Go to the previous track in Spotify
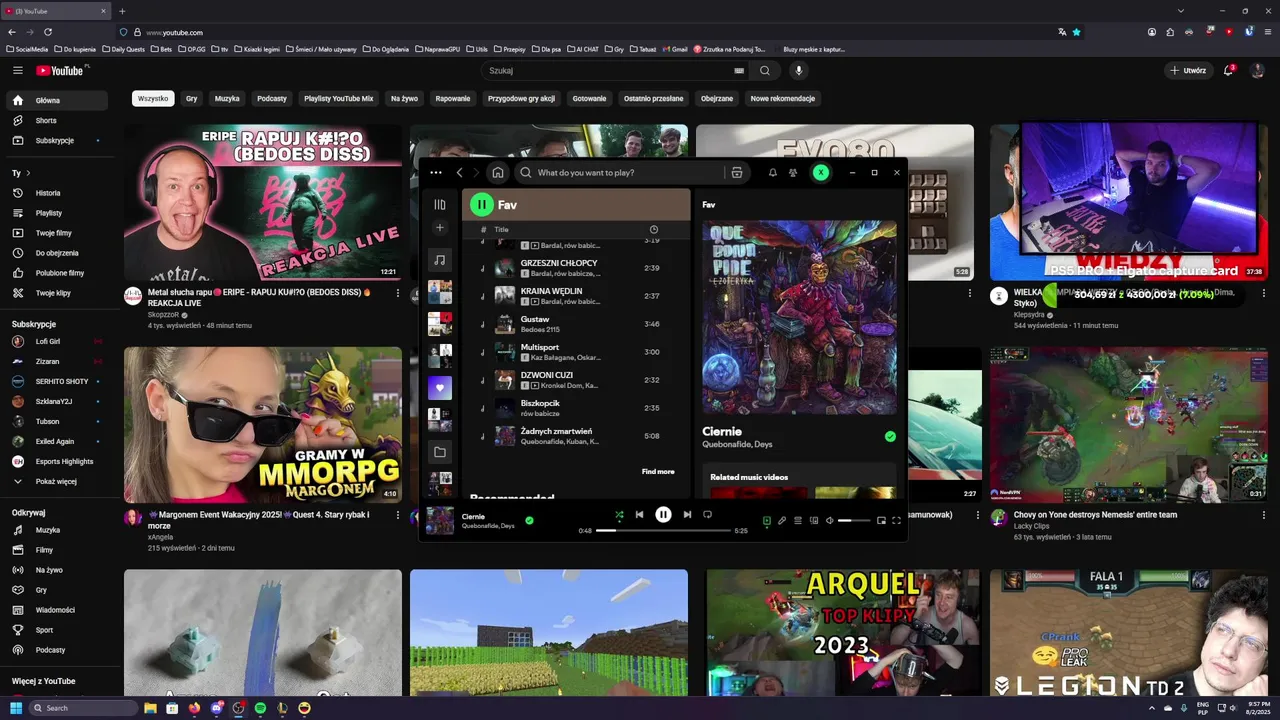The height and width of the screenshot is (720, 1280). (639, 514)
